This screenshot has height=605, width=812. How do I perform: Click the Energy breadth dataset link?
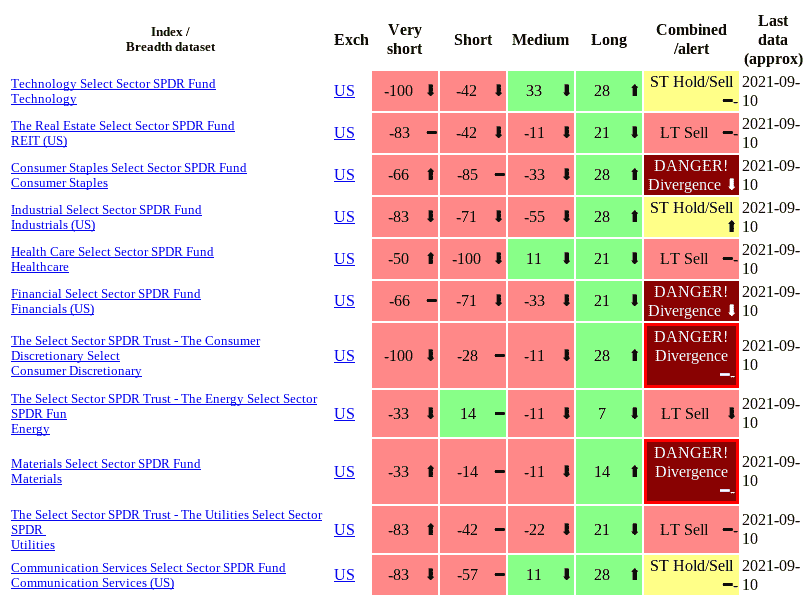click(30, 429)
